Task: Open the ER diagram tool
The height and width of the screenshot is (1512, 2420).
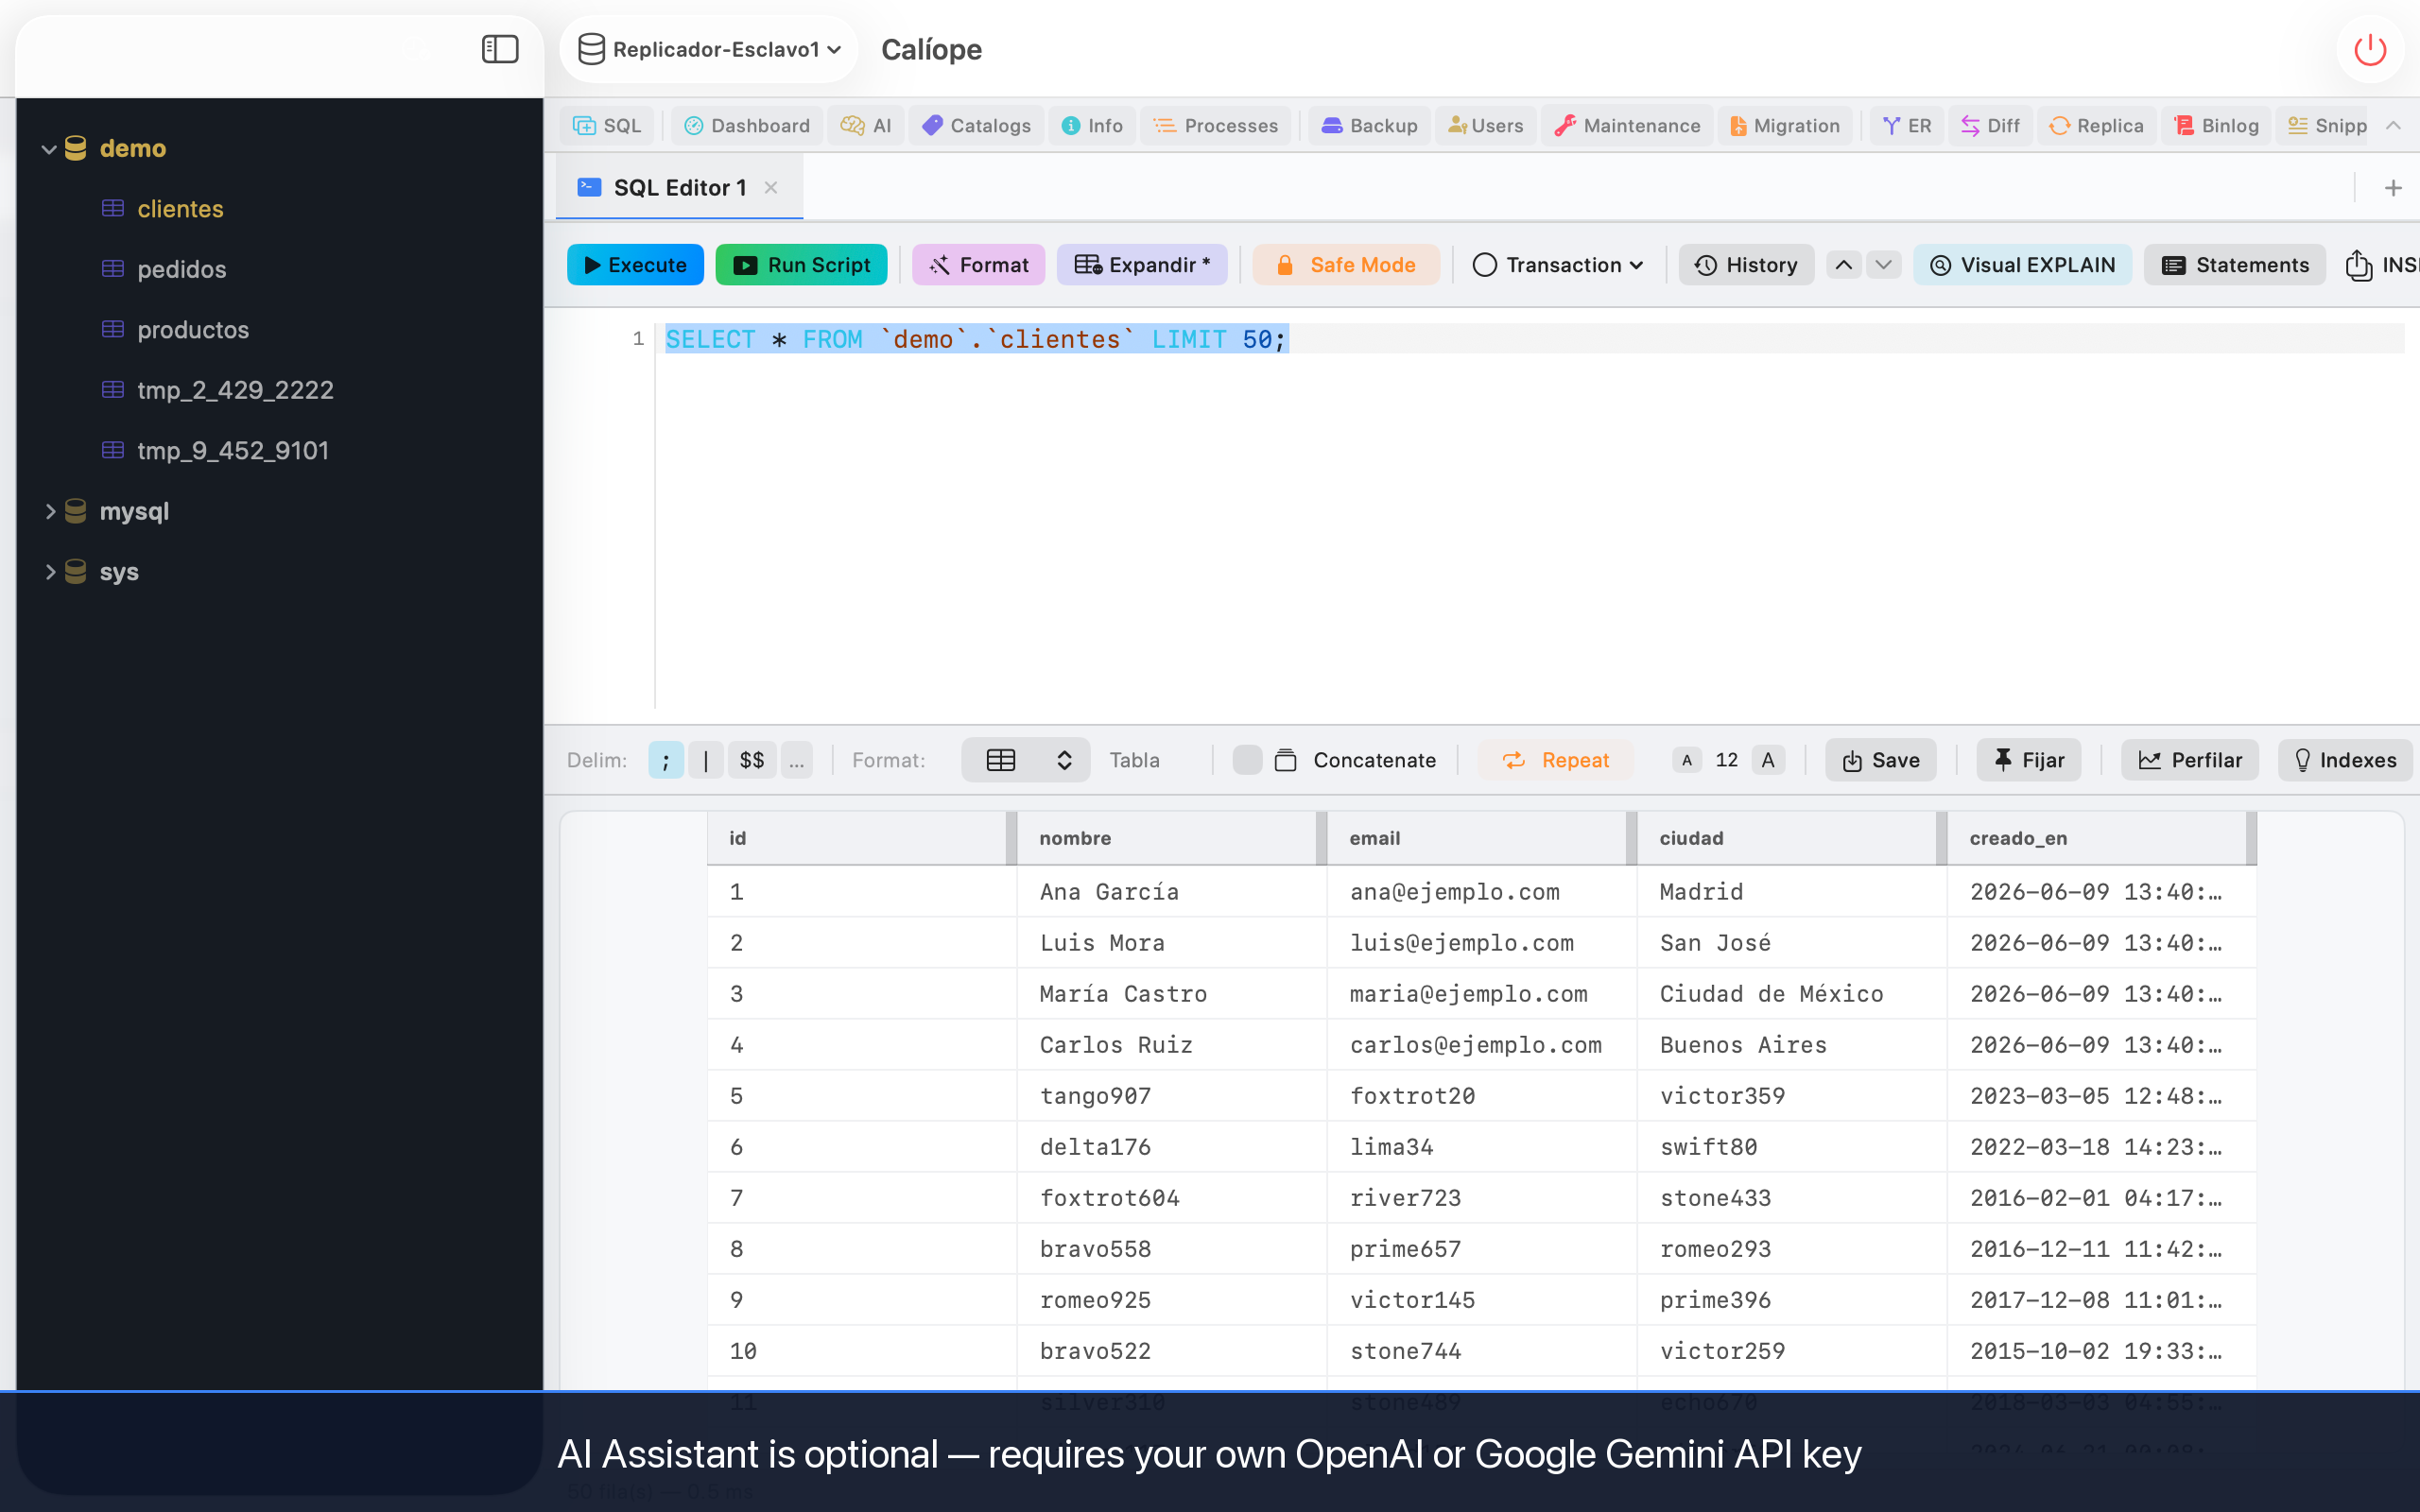Action: [1907, 125]
